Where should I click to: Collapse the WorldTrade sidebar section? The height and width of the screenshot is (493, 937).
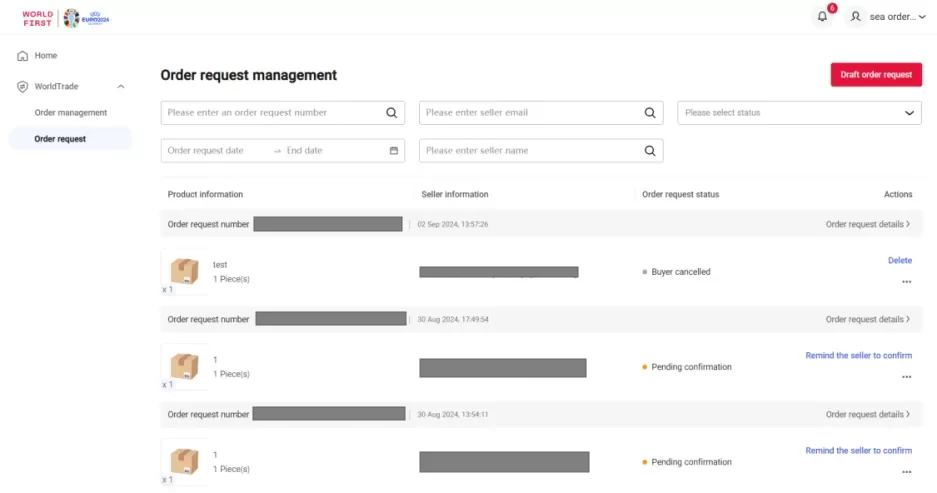click(121, 87)
